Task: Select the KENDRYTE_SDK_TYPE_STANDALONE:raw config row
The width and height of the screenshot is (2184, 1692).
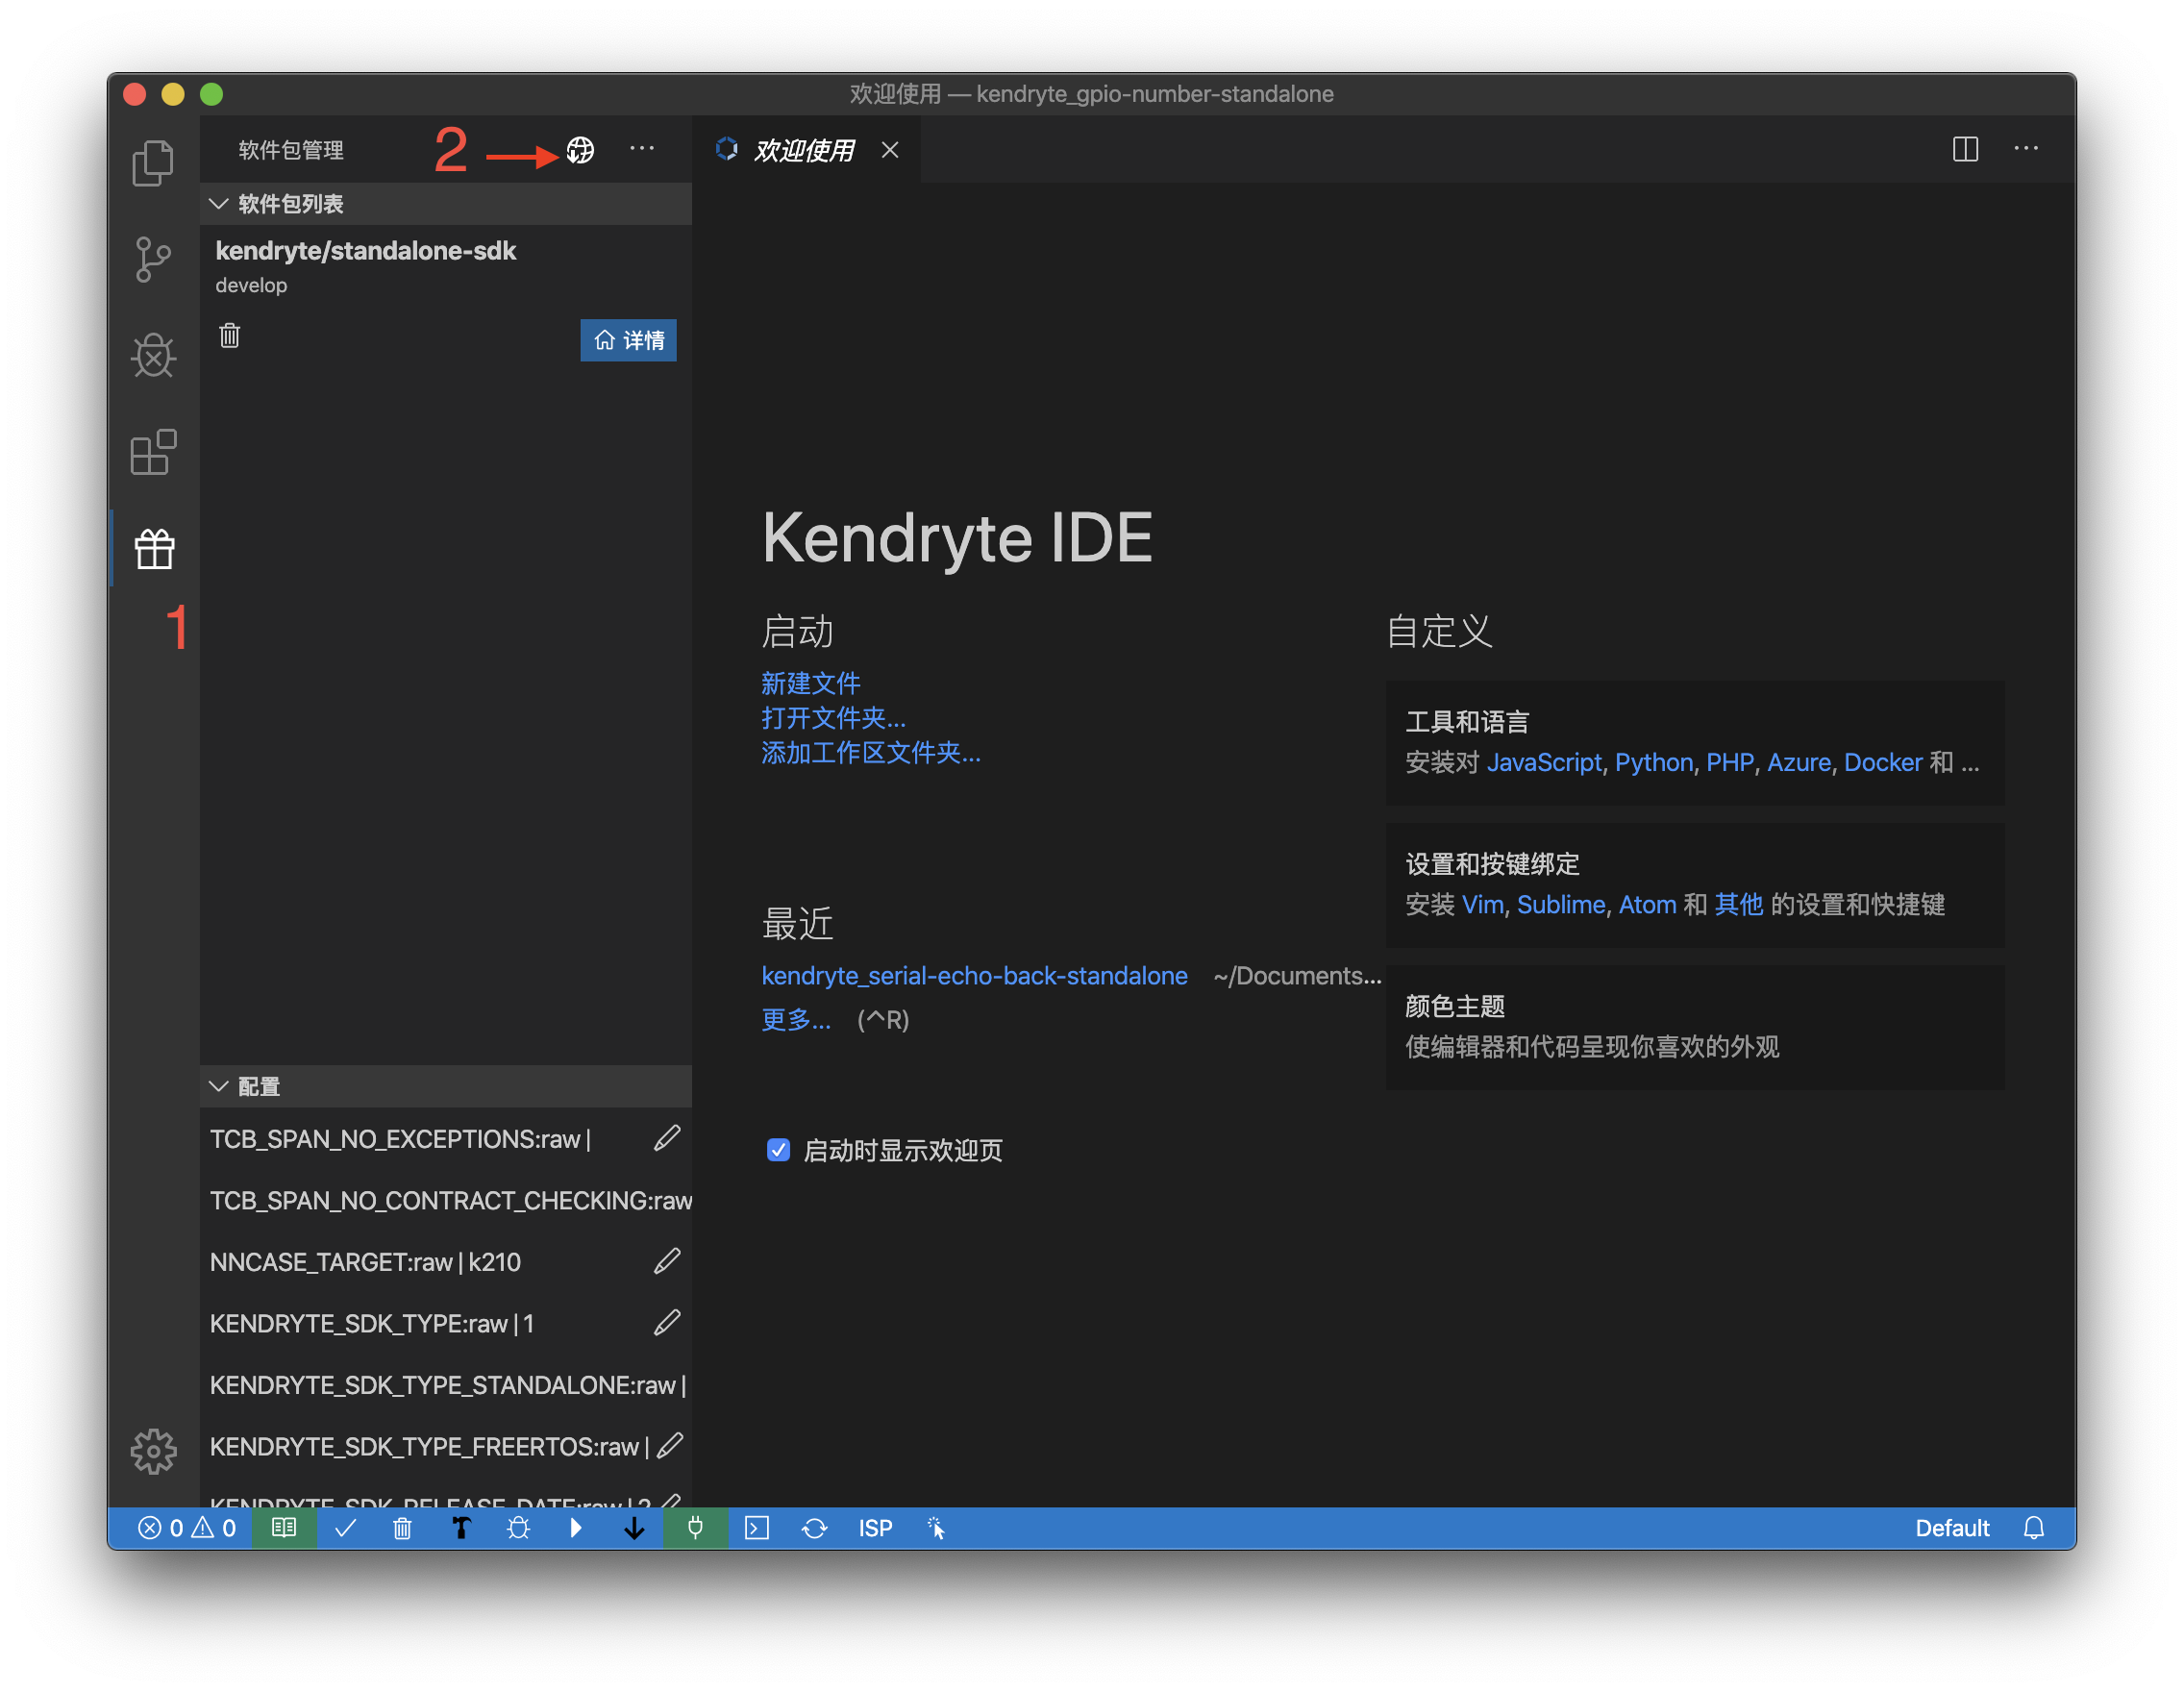Action: [447, 1385]
